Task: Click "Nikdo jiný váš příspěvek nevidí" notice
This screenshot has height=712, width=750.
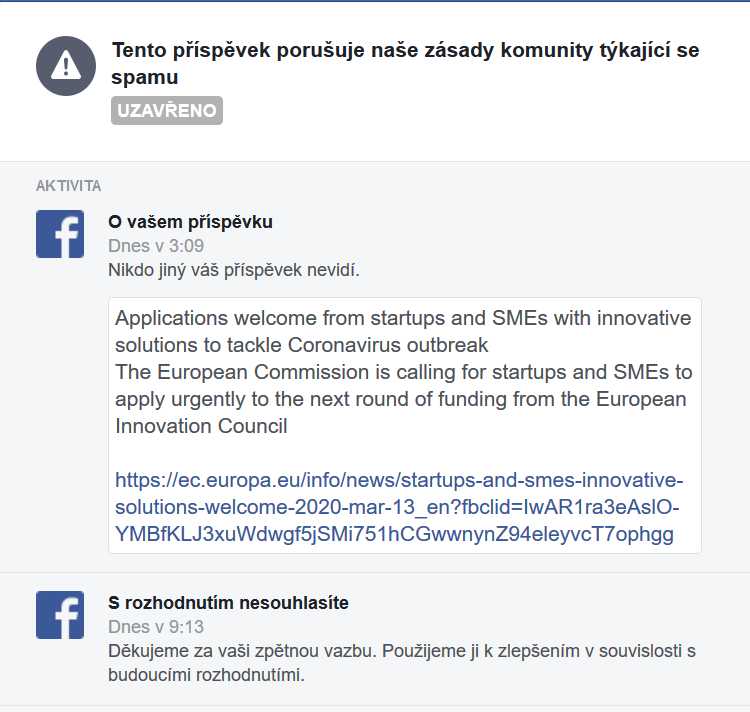Action: coord(233,270)
